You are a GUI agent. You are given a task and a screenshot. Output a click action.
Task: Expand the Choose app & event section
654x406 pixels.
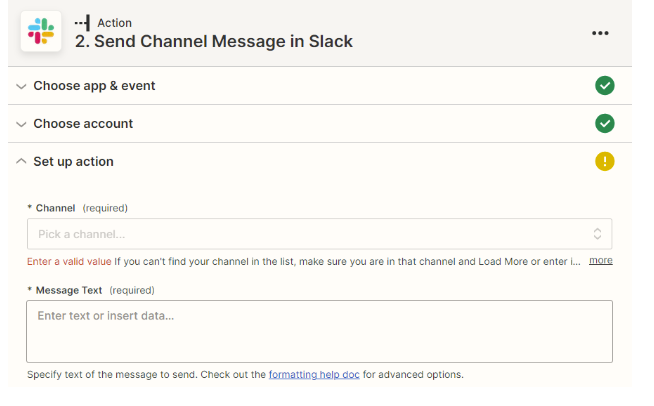(21, 86)
